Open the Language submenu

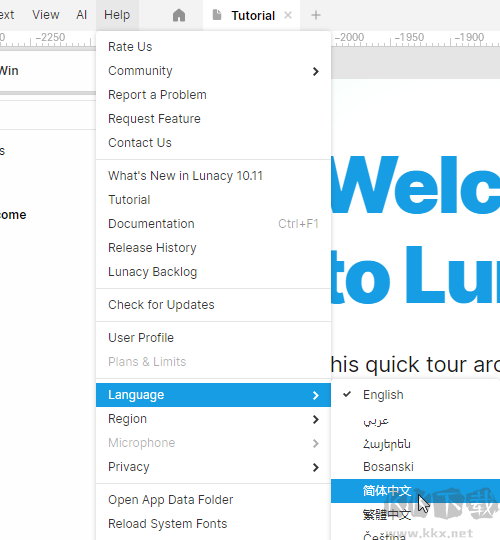tap(213, 395)
